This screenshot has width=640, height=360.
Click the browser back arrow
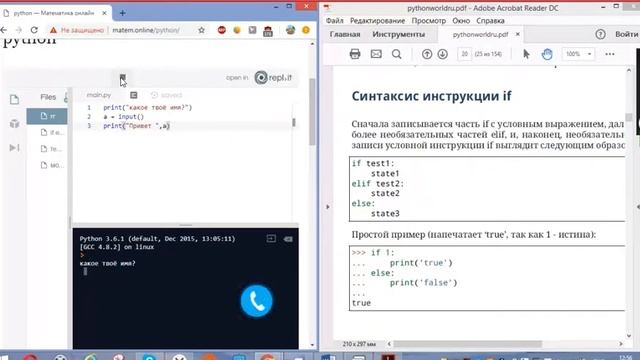[4, 30]
